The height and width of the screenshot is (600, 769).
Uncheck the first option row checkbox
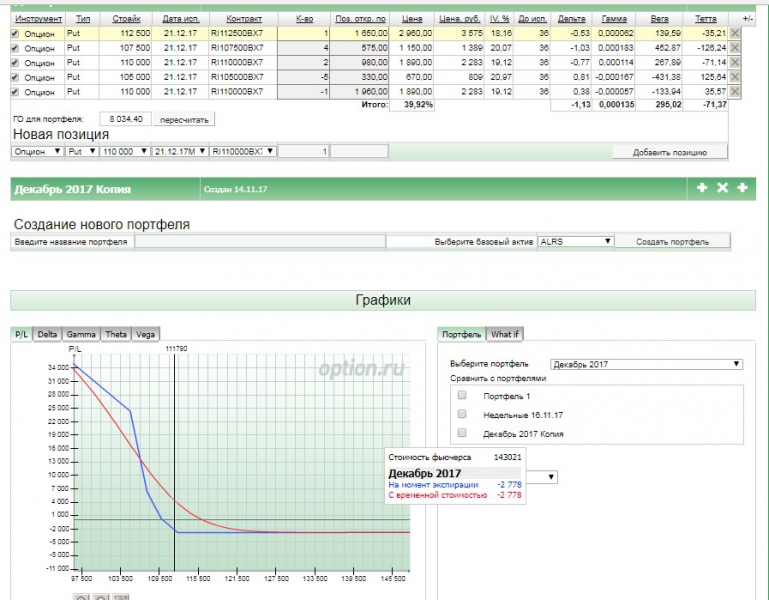pyautogui.click(x=14, y=33)
